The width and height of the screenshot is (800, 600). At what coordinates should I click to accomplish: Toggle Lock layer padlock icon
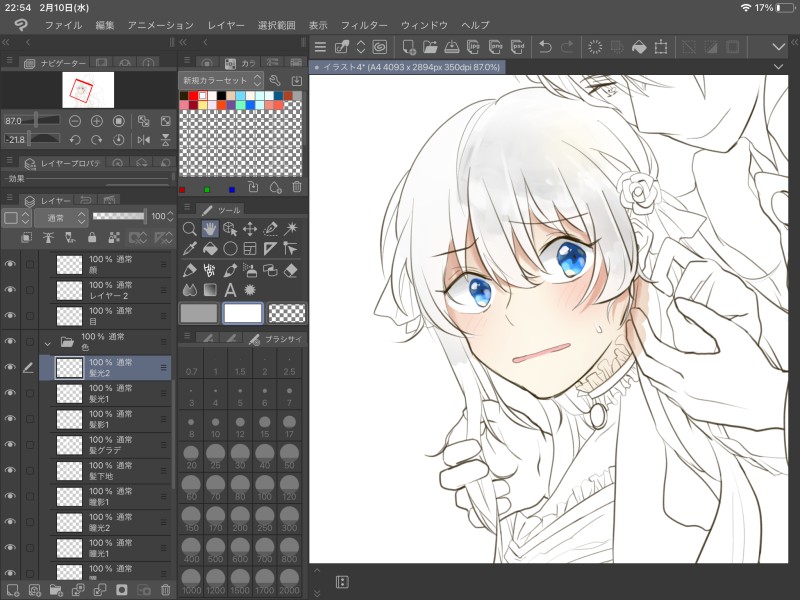(x=92, y=237)
